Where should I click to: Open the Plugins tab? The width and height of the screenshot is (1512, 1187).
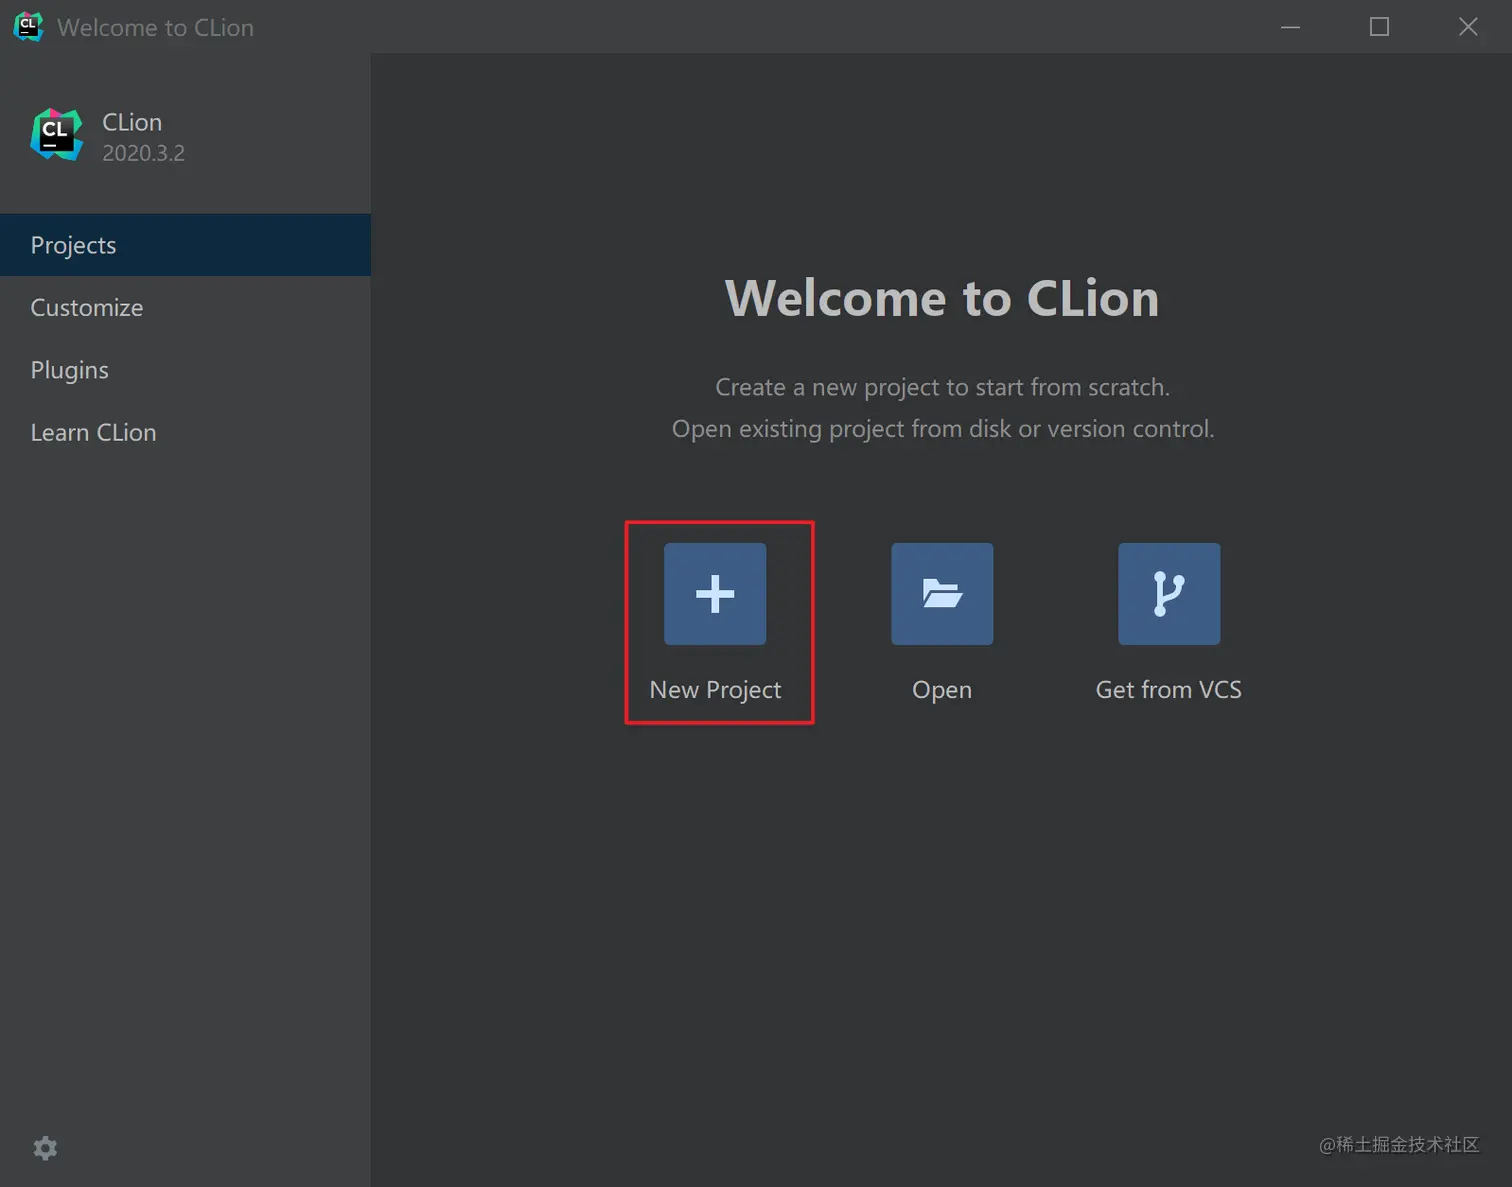(185, 370)
